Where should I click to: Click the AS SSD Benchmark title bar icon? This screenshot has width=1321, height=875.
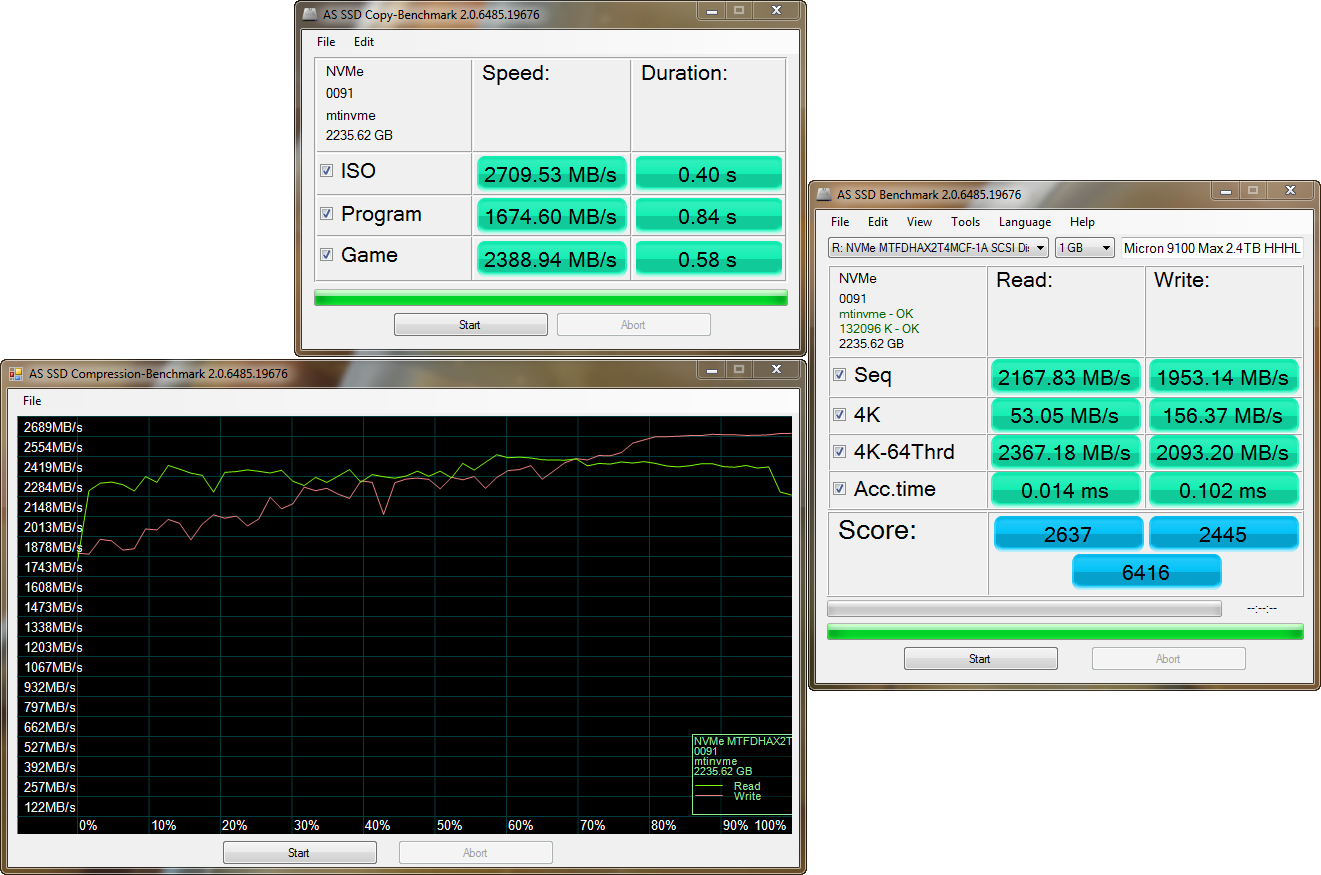pyautogui.click(x=824, y=194)
